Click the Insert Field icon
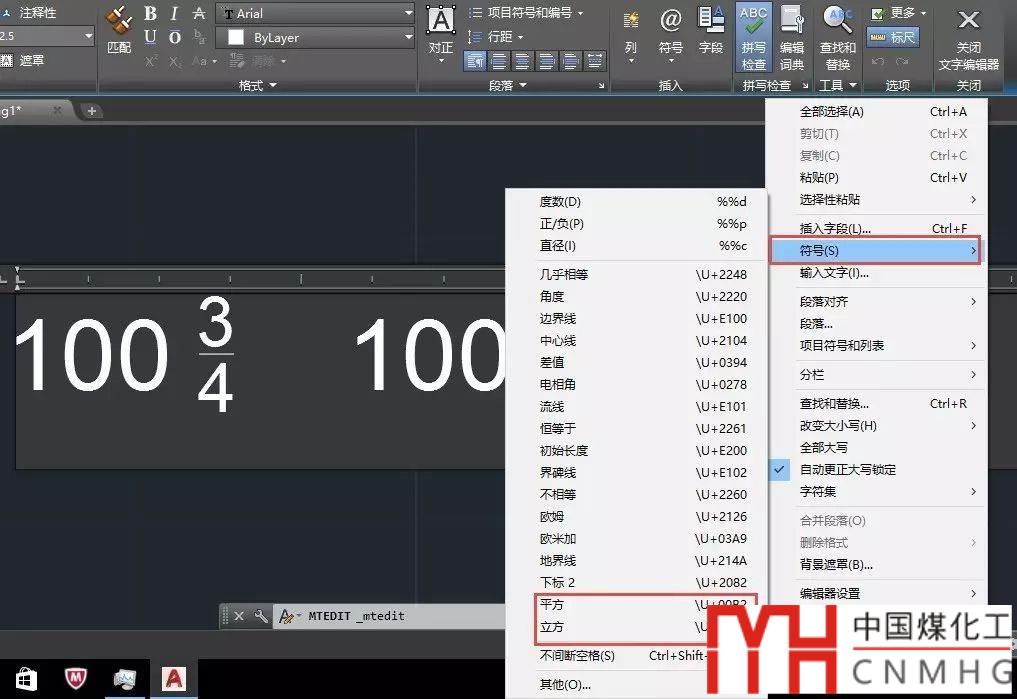1017x699 pixels. pyautogui.click(x=711, y=28)
